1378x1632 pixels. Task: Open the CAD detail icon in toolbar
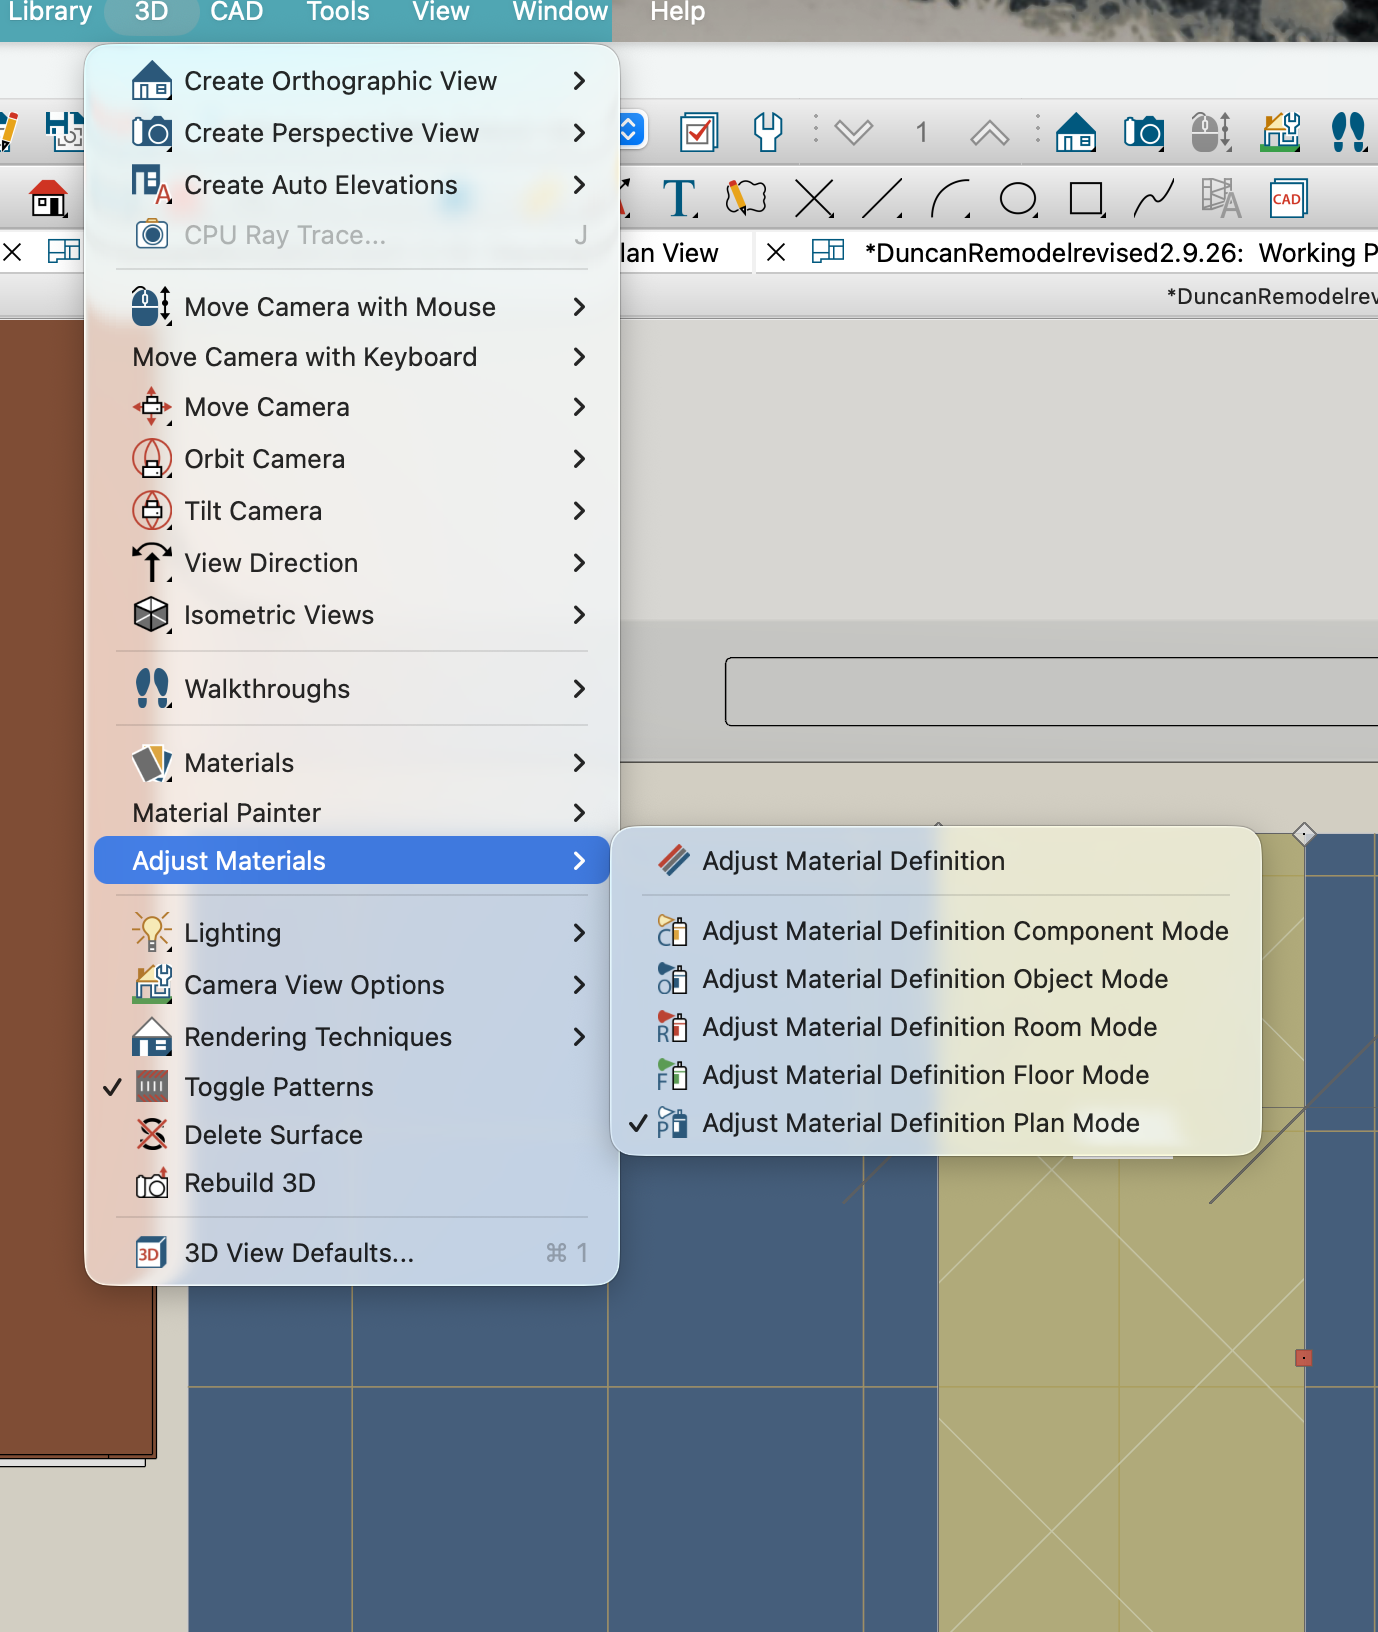pyautogui.click(x=1288, y=199)
